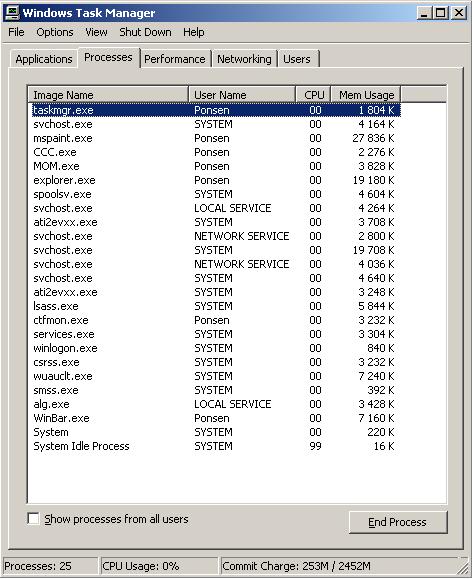This screenshot has height=579, width=472.
Task: Close the Windows Task Manager window
Action: pyautogui.click(x=459, y=13)
